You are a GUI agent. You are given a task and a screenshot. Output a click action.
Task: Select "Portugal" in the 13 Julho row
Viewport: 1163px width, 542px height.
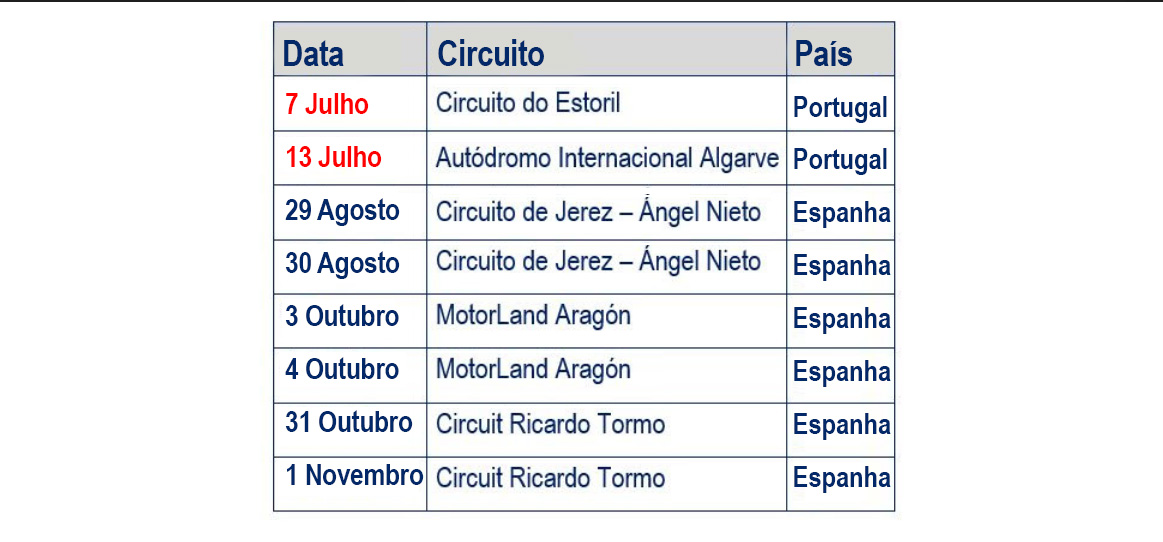(x=840, y=160)
